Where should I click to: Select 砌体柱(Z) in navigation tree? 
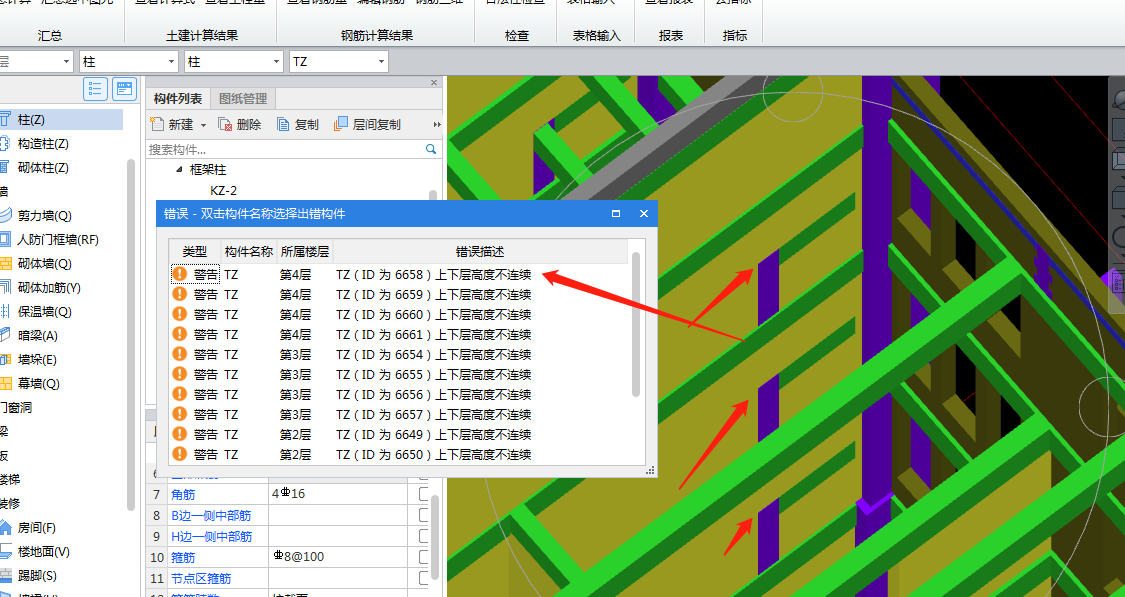(43, 168)
